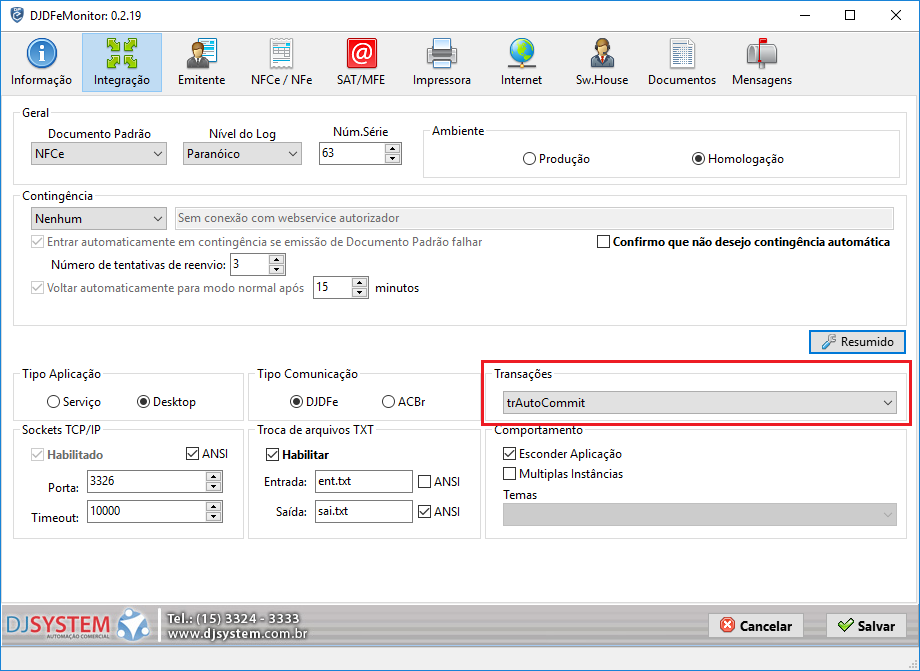Screen dimensions: 920x671
Task: Click the Entrada file name field
Action: coord(364,482)
